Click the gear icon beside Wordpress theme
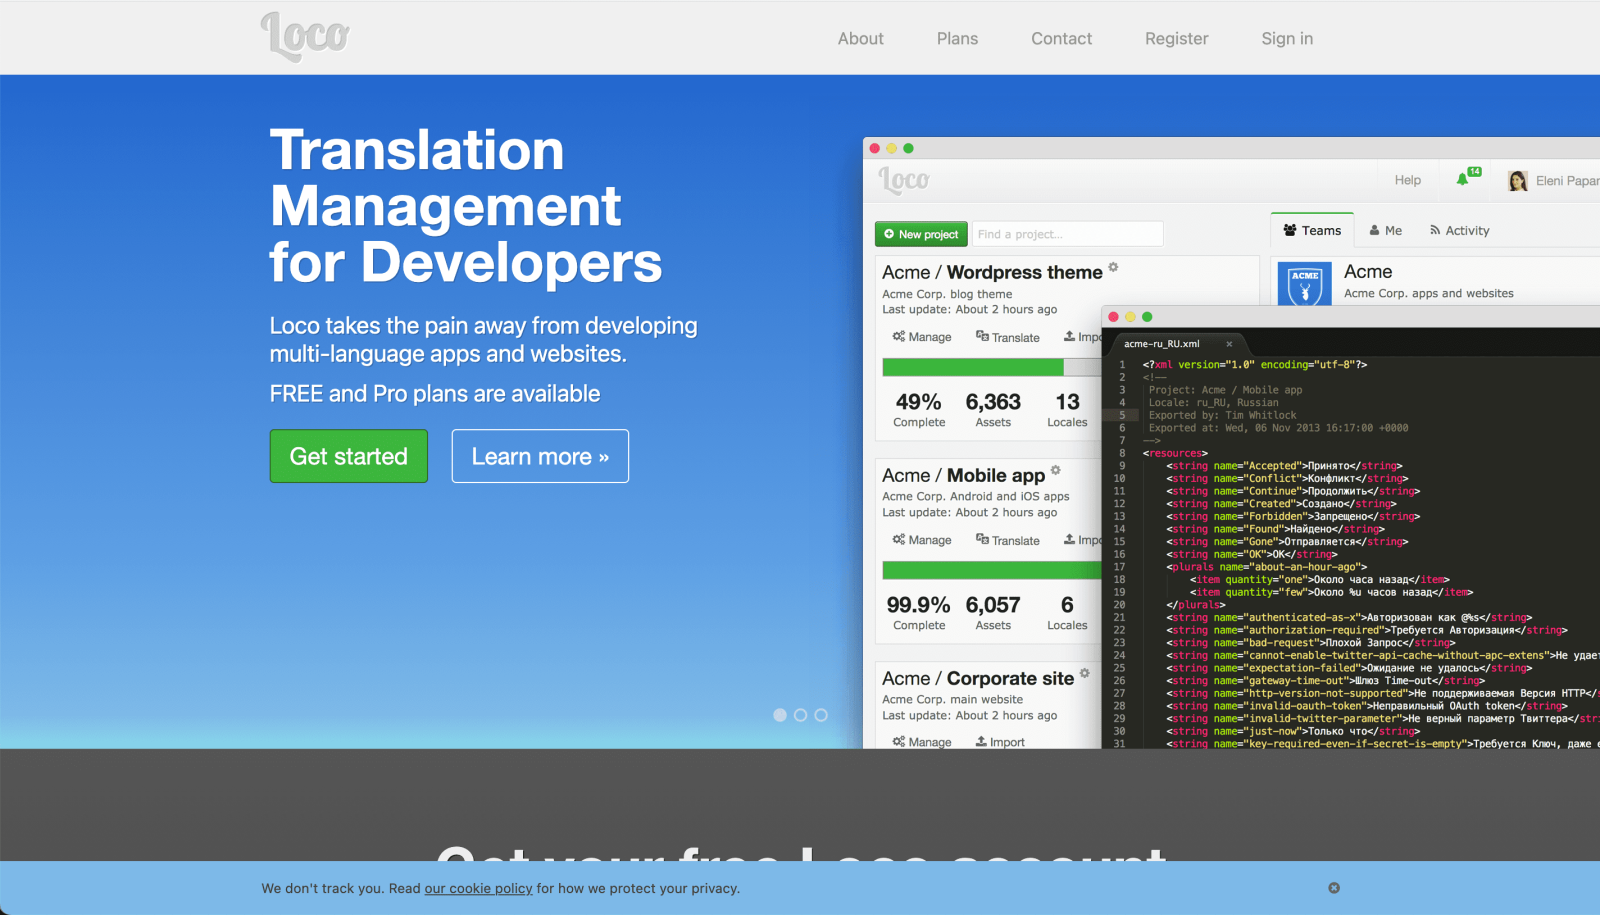The width and height of the screenshot is (1600, 915). click(x=1113, y=267)
